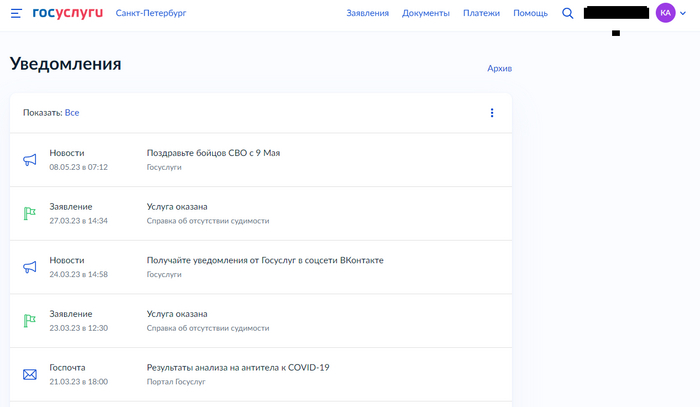The width and height of the screenshot is (700, 407).
Task: Open COVID-19 antibody results notification
Action: [x=261, y=374]
